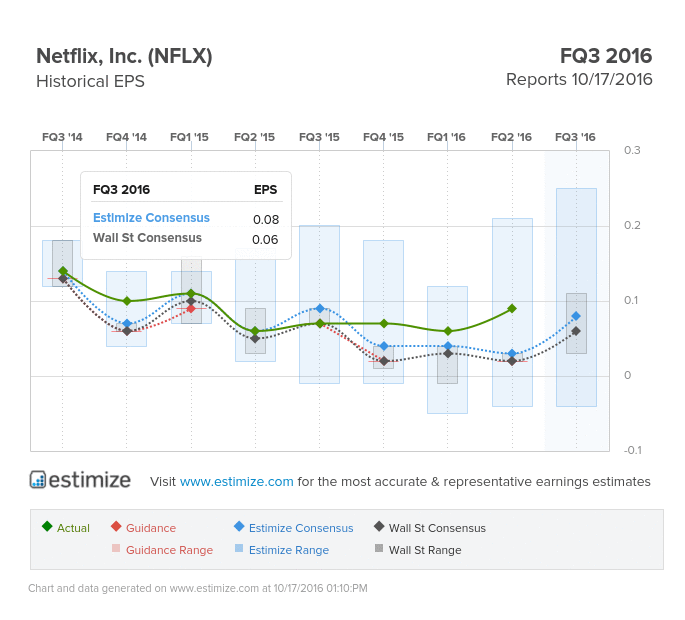The height and width of the screenshot is (620, 685).
Task: Toggle the Guidance legend entry
Action: pyautogui.click(x=144, y=527)
